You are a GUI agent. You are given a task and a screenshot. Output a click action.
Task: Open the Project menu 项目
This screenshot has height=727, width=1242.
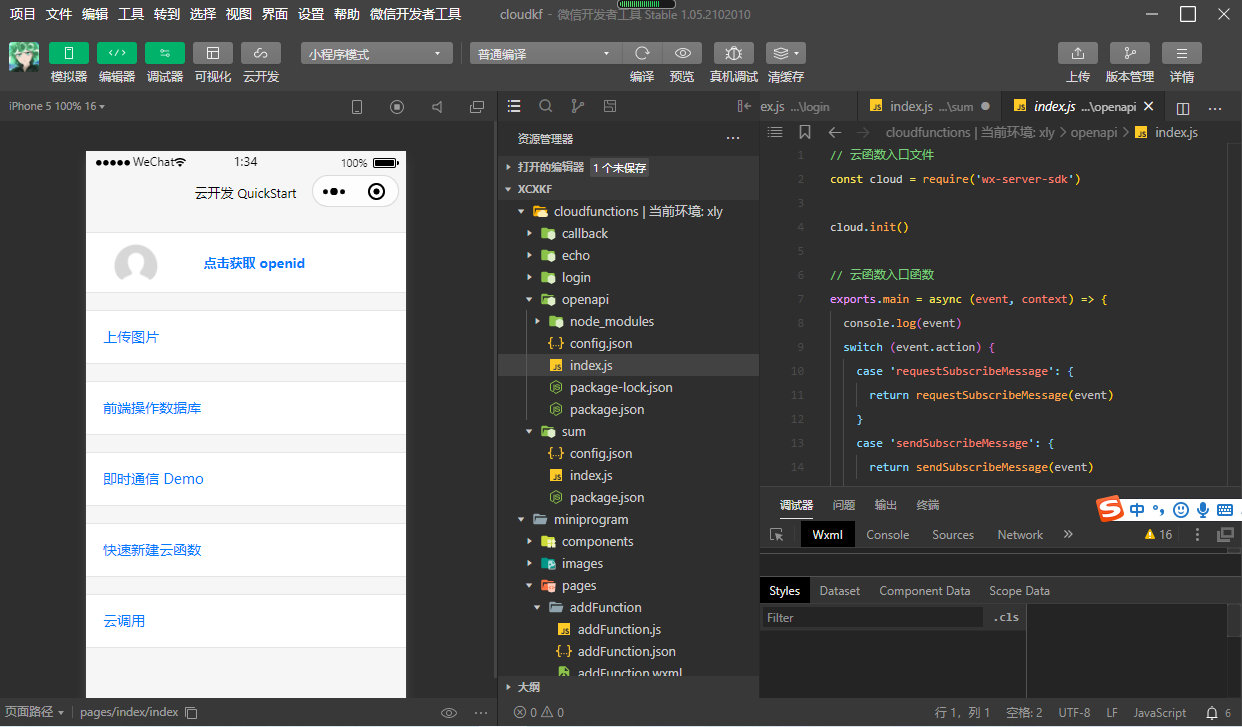[22, 14]
